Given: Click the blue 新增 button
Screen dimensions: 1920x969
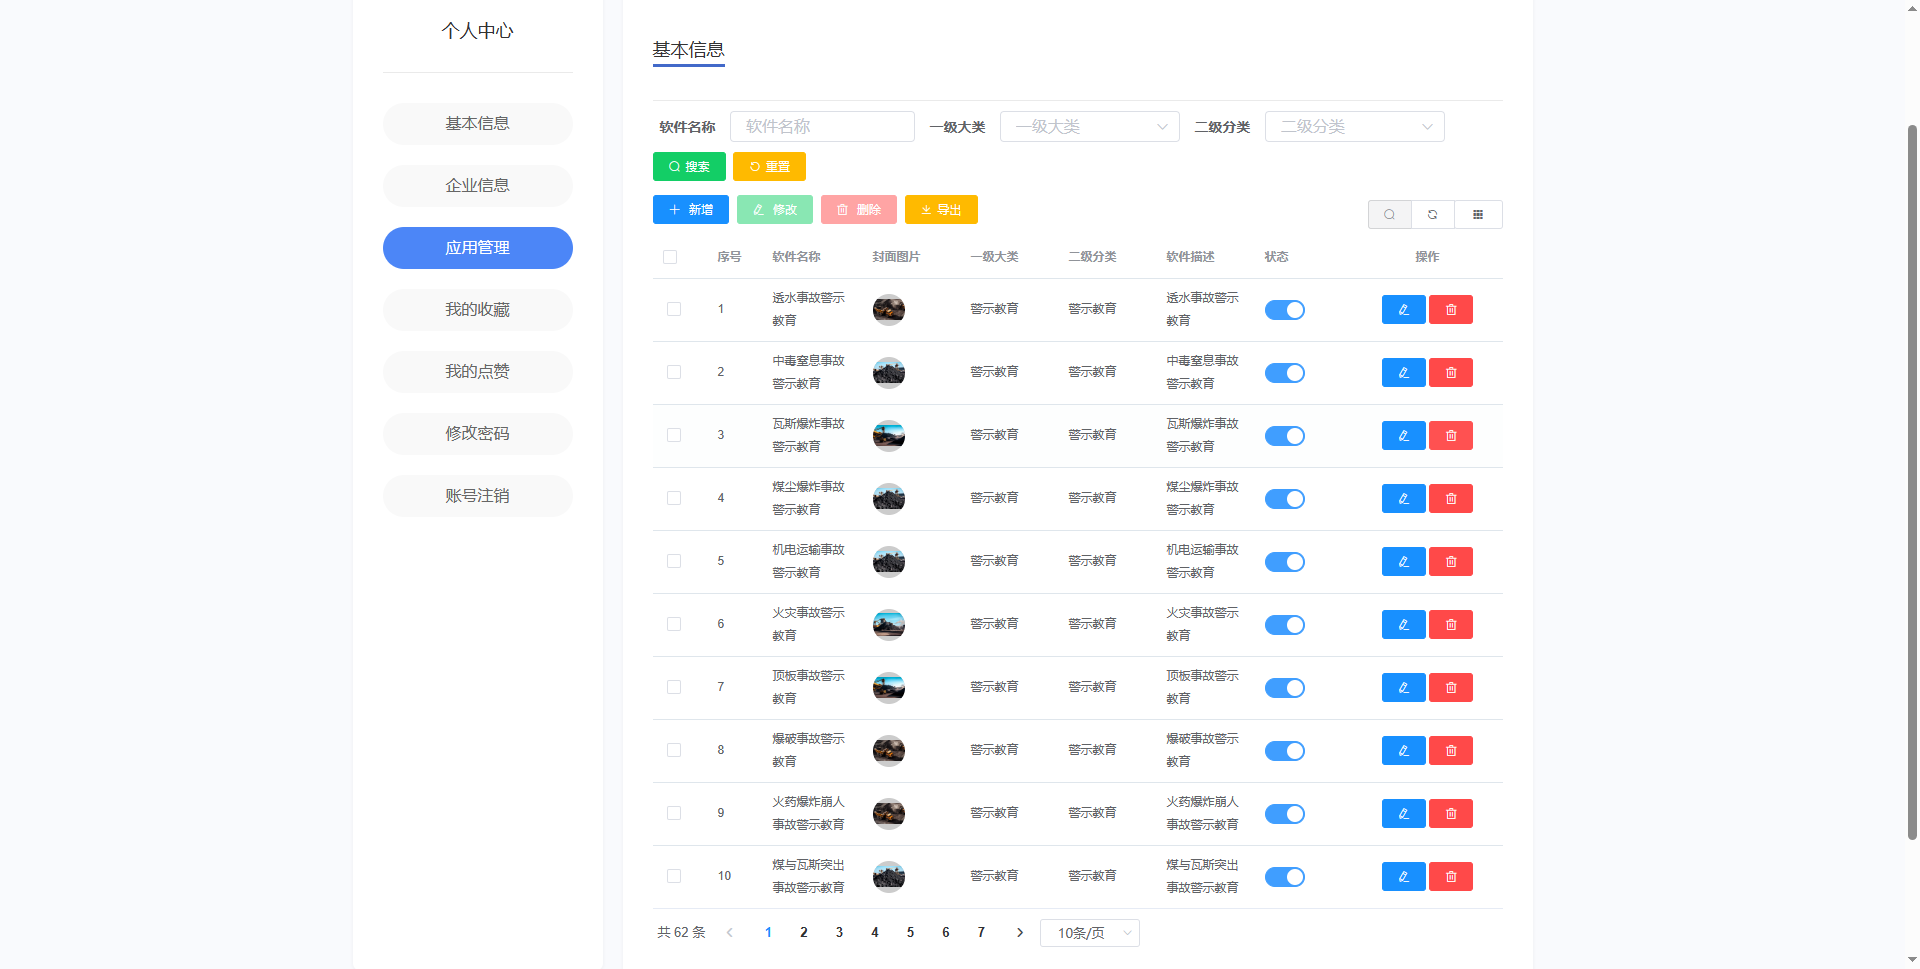Looking at the screenshot, I should (691, 210).
